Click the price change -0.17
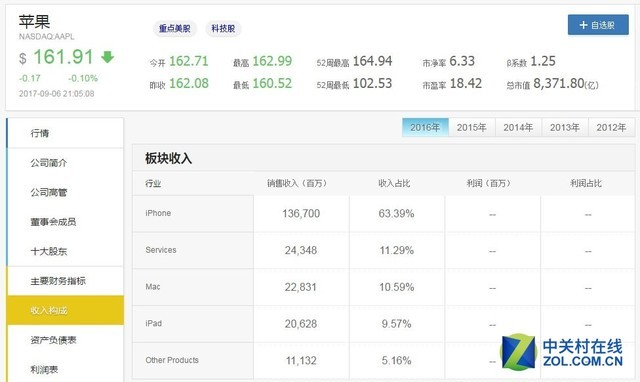The image size is (640, 382). [x=30, y=78]
